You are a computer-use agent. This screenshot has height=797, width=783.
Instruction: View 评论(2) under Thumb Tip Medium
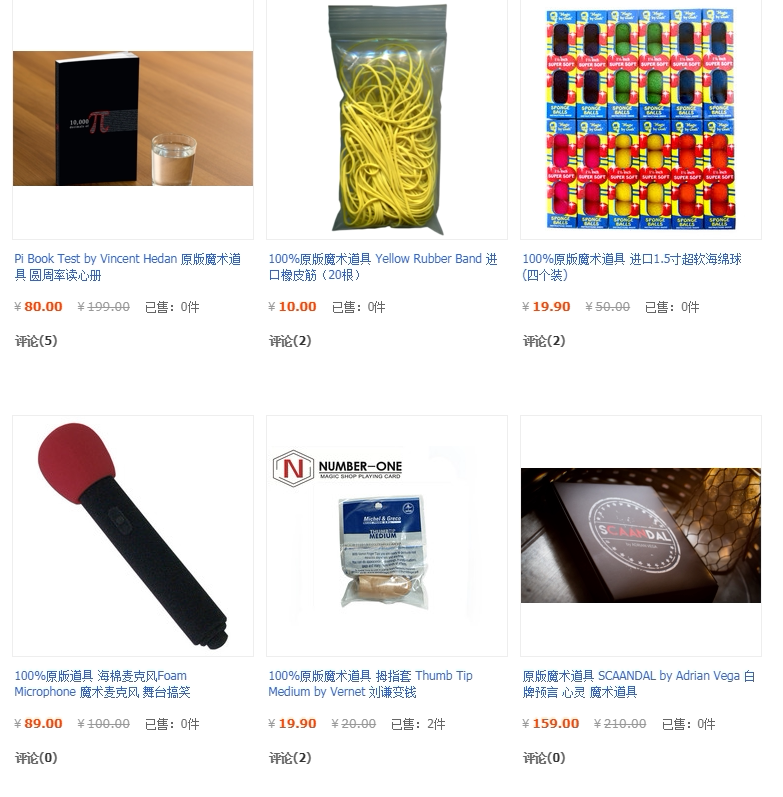click(x=290, y=758)
